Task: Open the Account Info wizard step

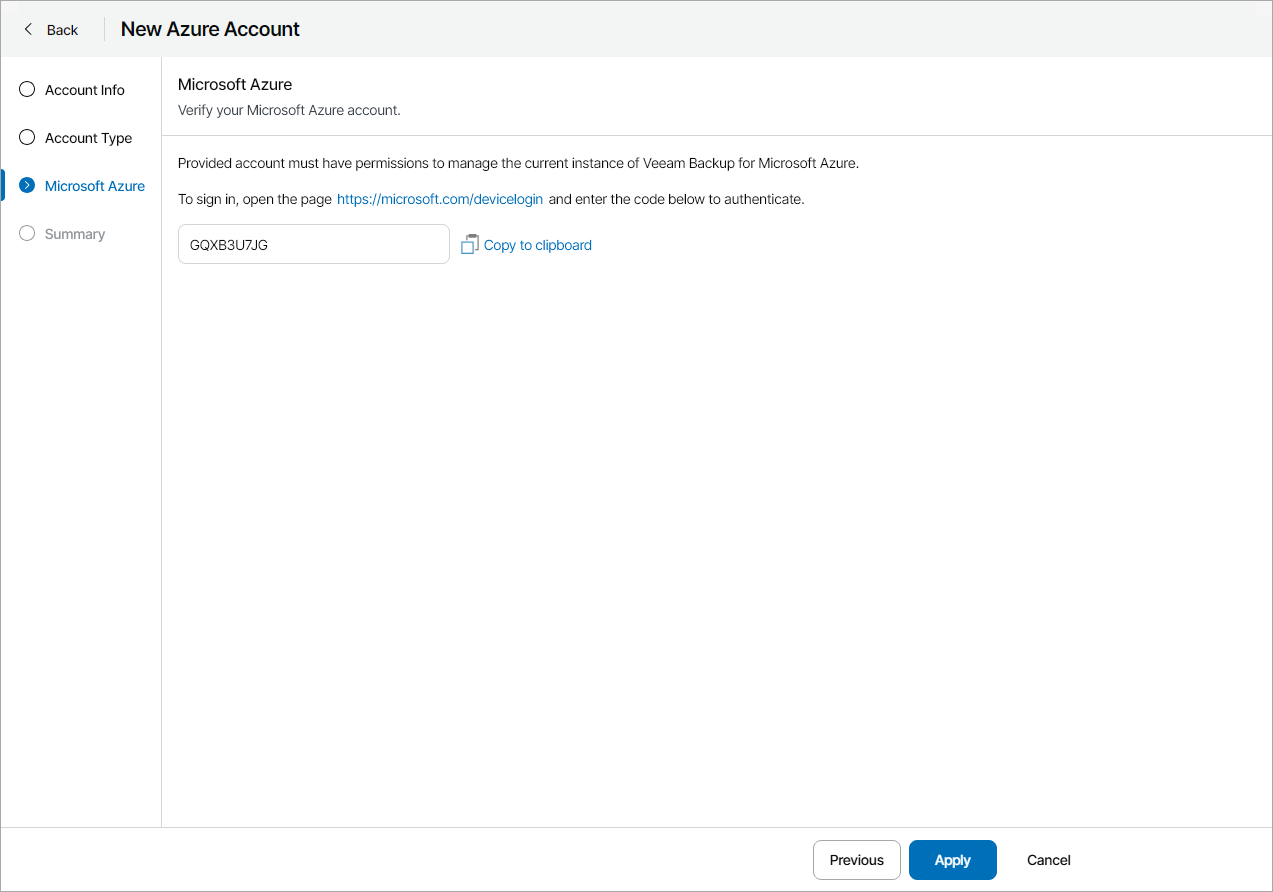Action: 84,89
